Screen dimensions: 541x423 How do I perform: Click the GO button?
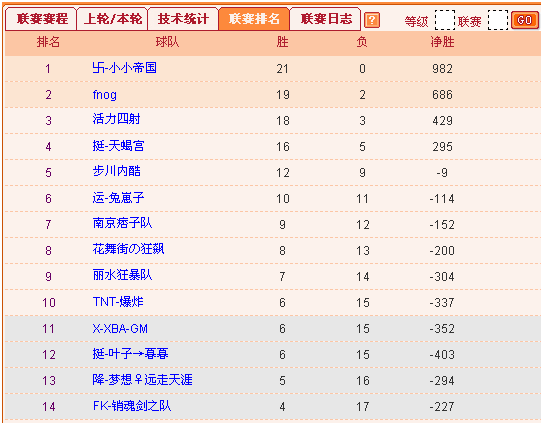[x=524, y=20]
